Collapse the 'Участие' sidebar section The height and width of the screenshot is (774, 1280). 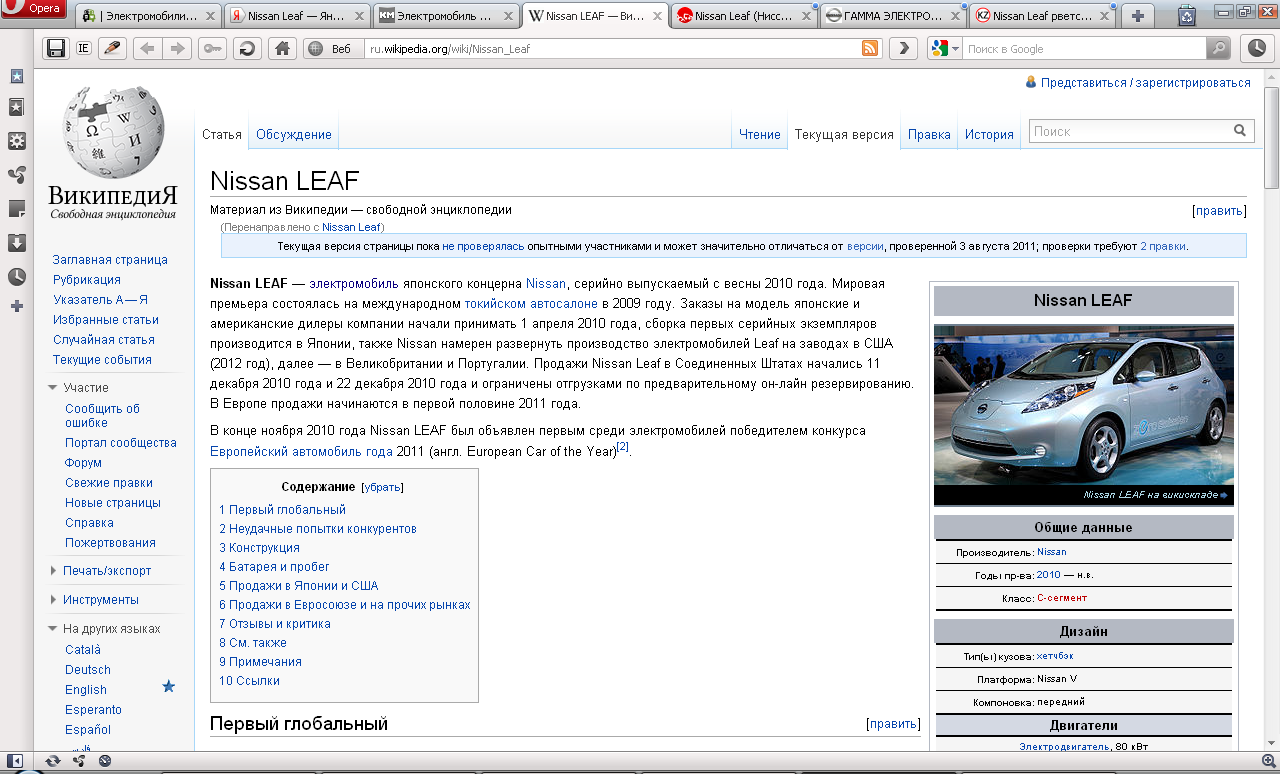click(85, 387)
